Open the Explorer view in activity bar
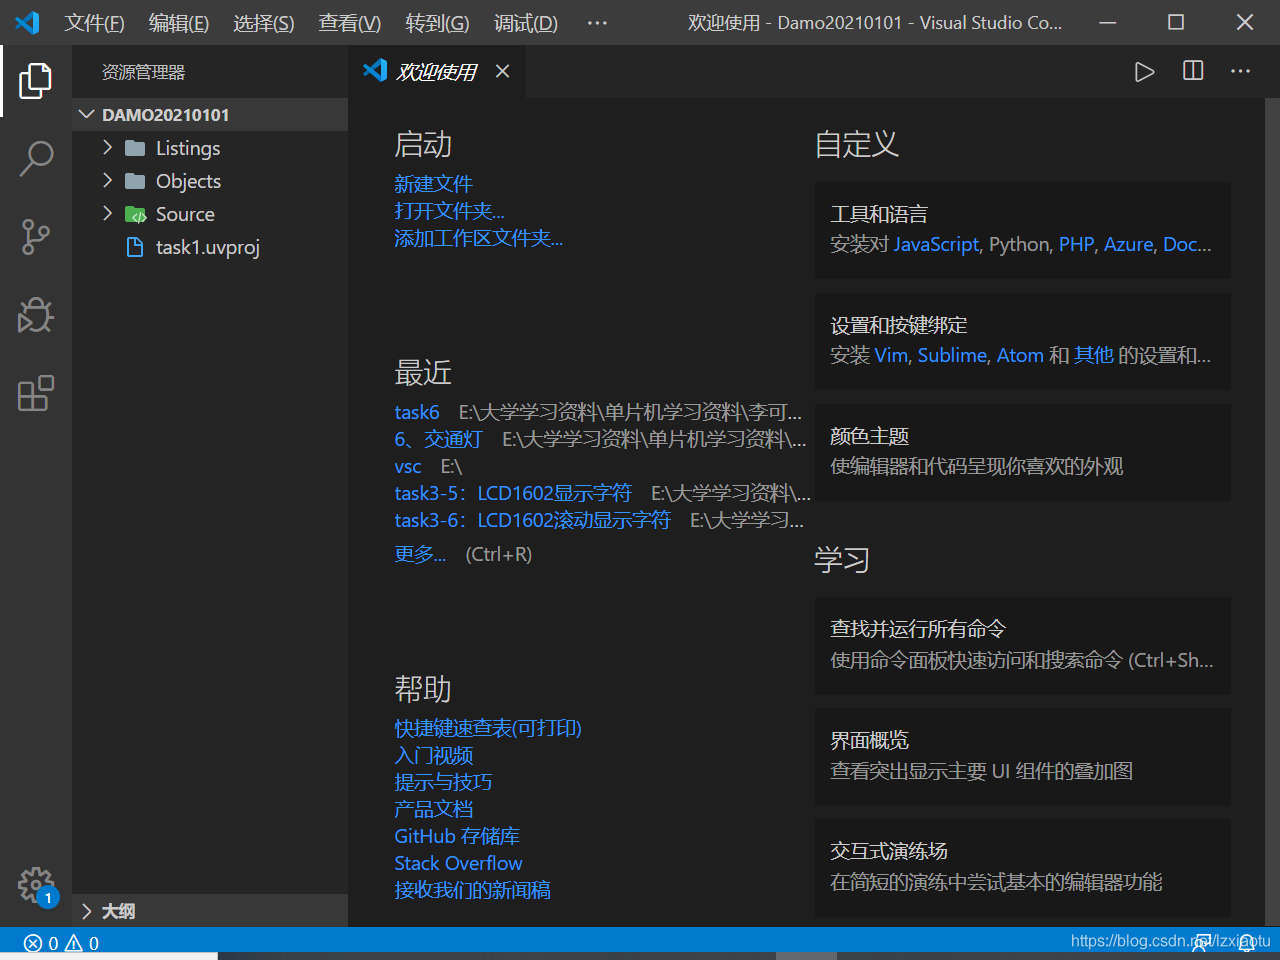The image size is (1280, 960). [x=36, y=81]
